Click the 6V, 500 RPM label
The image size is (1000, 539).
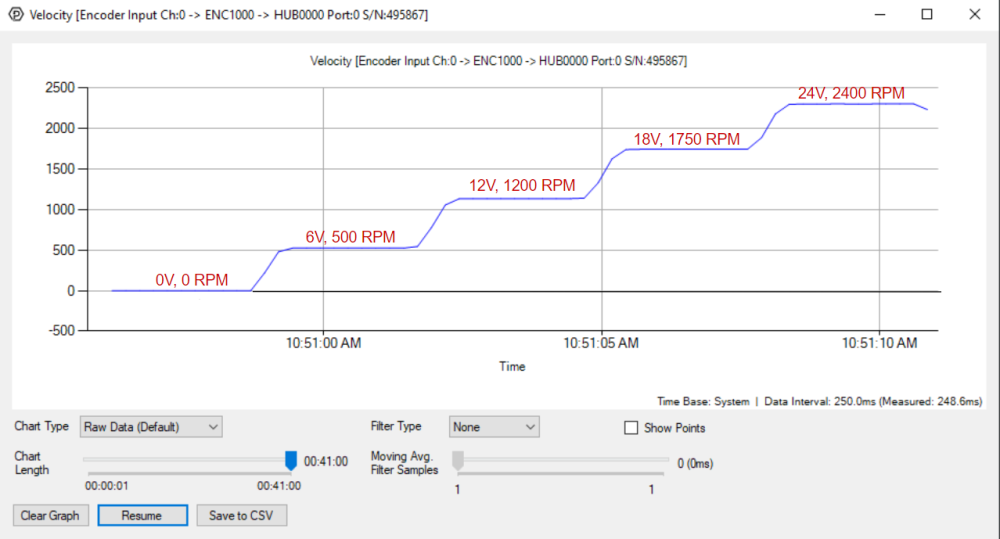[350, 237]
